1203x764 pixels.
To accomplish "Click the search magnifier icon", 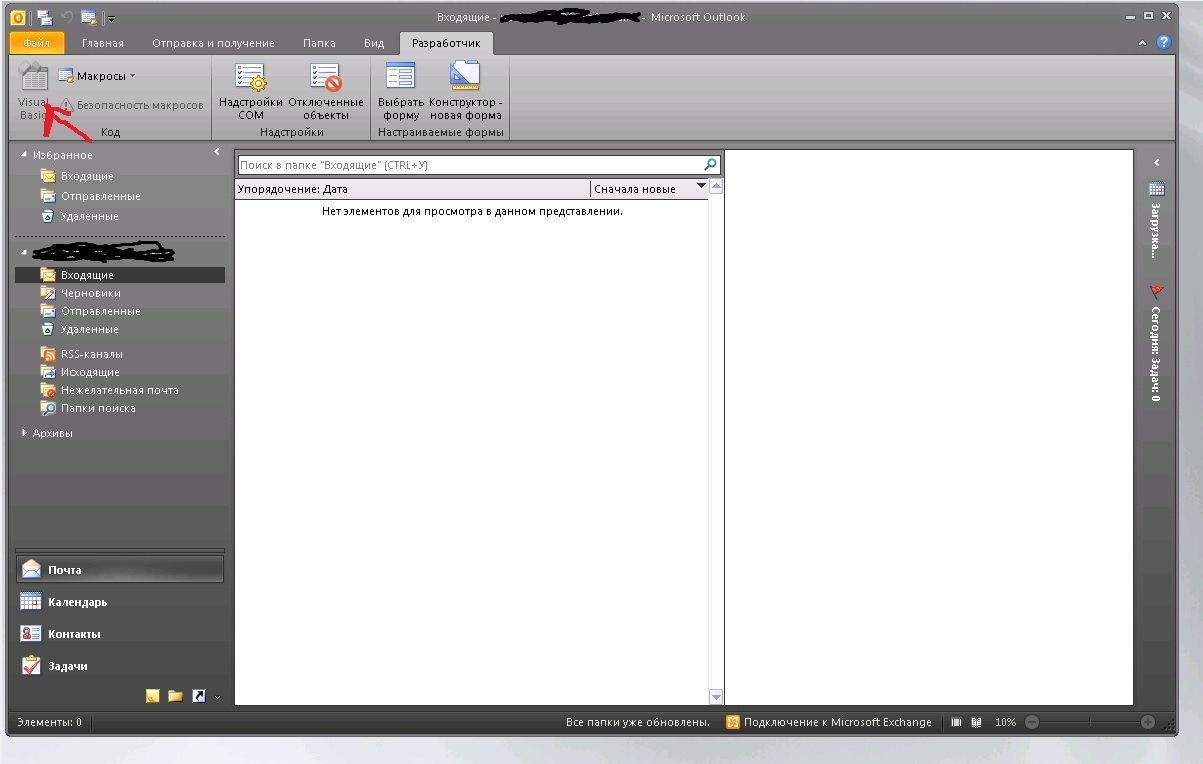I will [710, 165].
